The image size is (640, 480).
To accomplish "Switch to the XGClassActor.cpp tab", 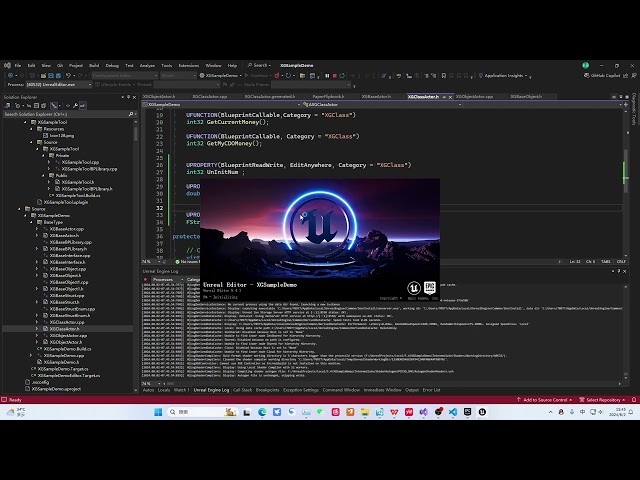I will coord(209,97).
